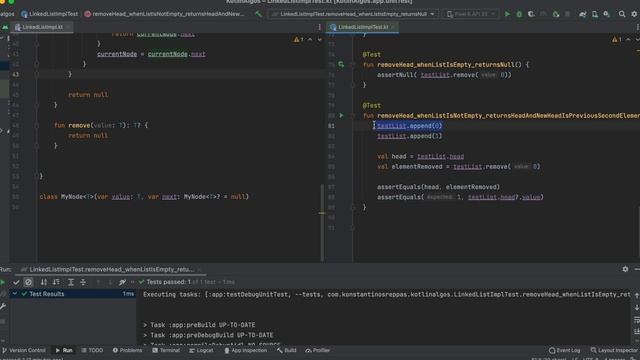Sort test results alphabetically

point(44,282)
